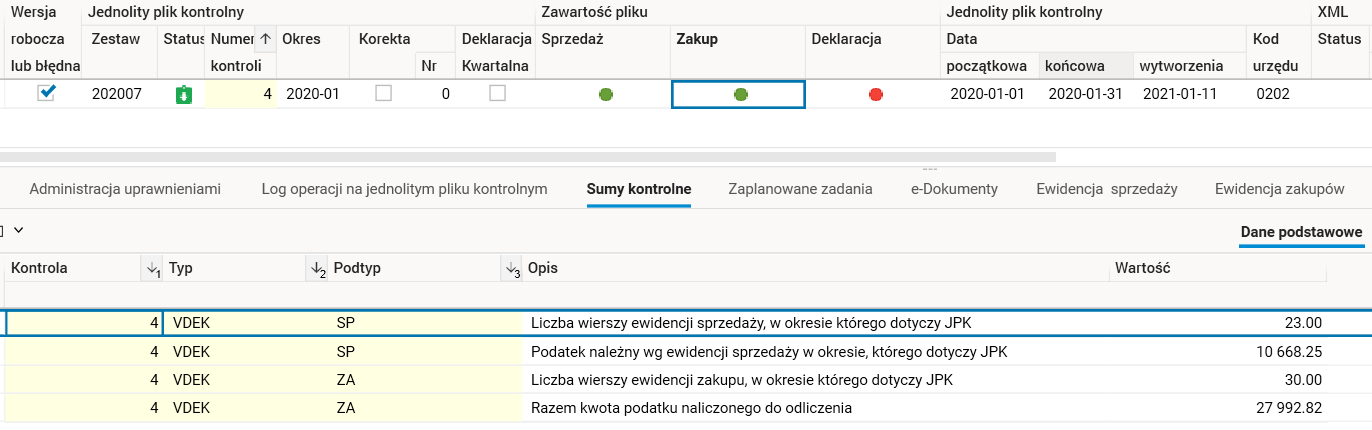The width and height of the screenshot is (1372, 430).
Task: Click the red Deklaracja status dot
Action: click(x=876, y=94)
